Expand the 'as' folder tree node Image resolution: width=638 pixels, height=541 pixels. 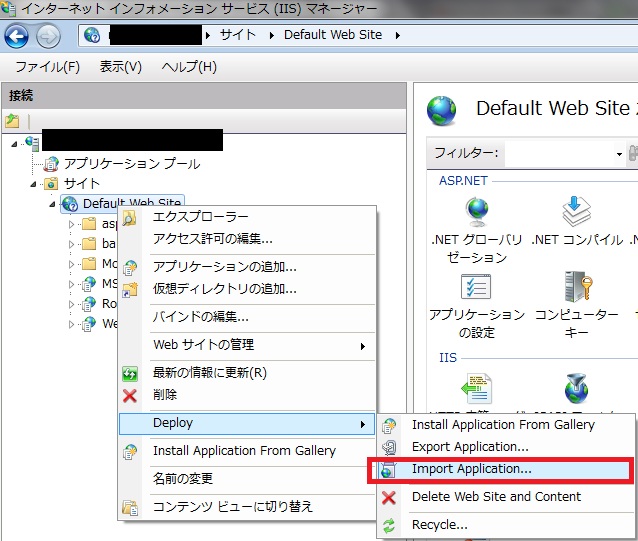click(72, 224)
